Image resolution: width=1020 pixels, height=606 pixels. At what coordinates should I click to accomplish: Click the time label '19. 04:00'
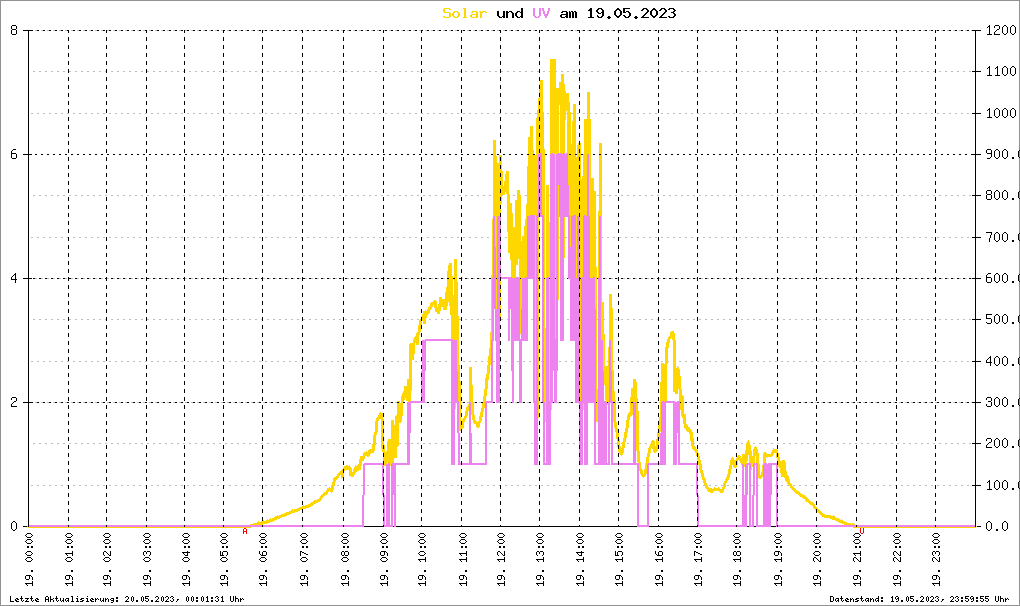[187, 560]
